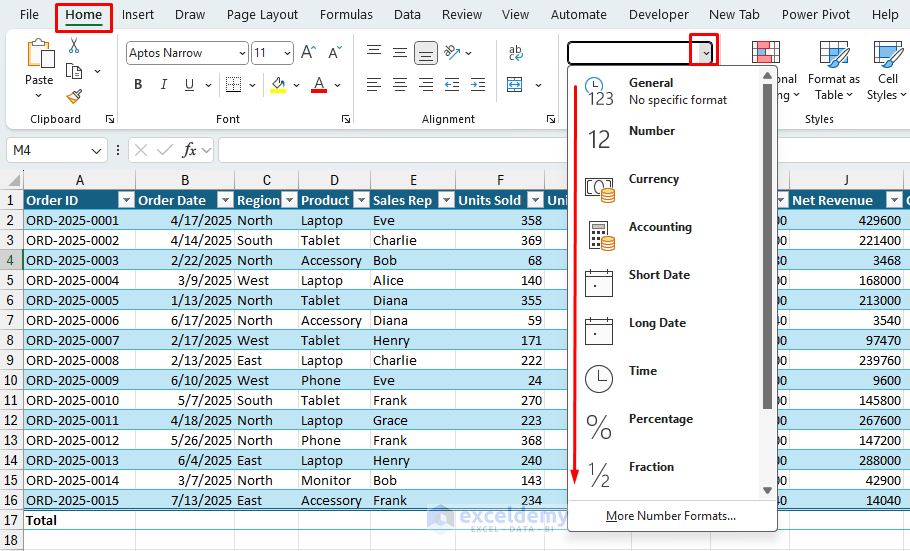Click the Decrease Indent icon

click(x=452, y=85)
